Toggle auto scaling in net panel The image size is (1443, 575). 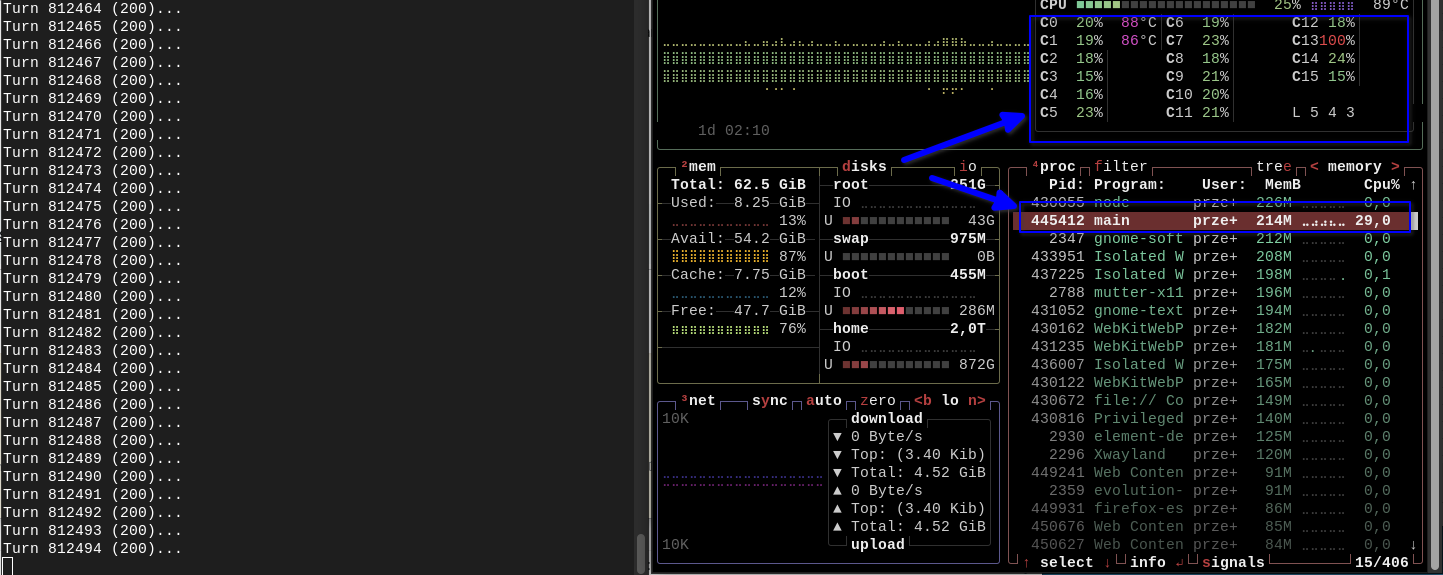tap(824, 401)
